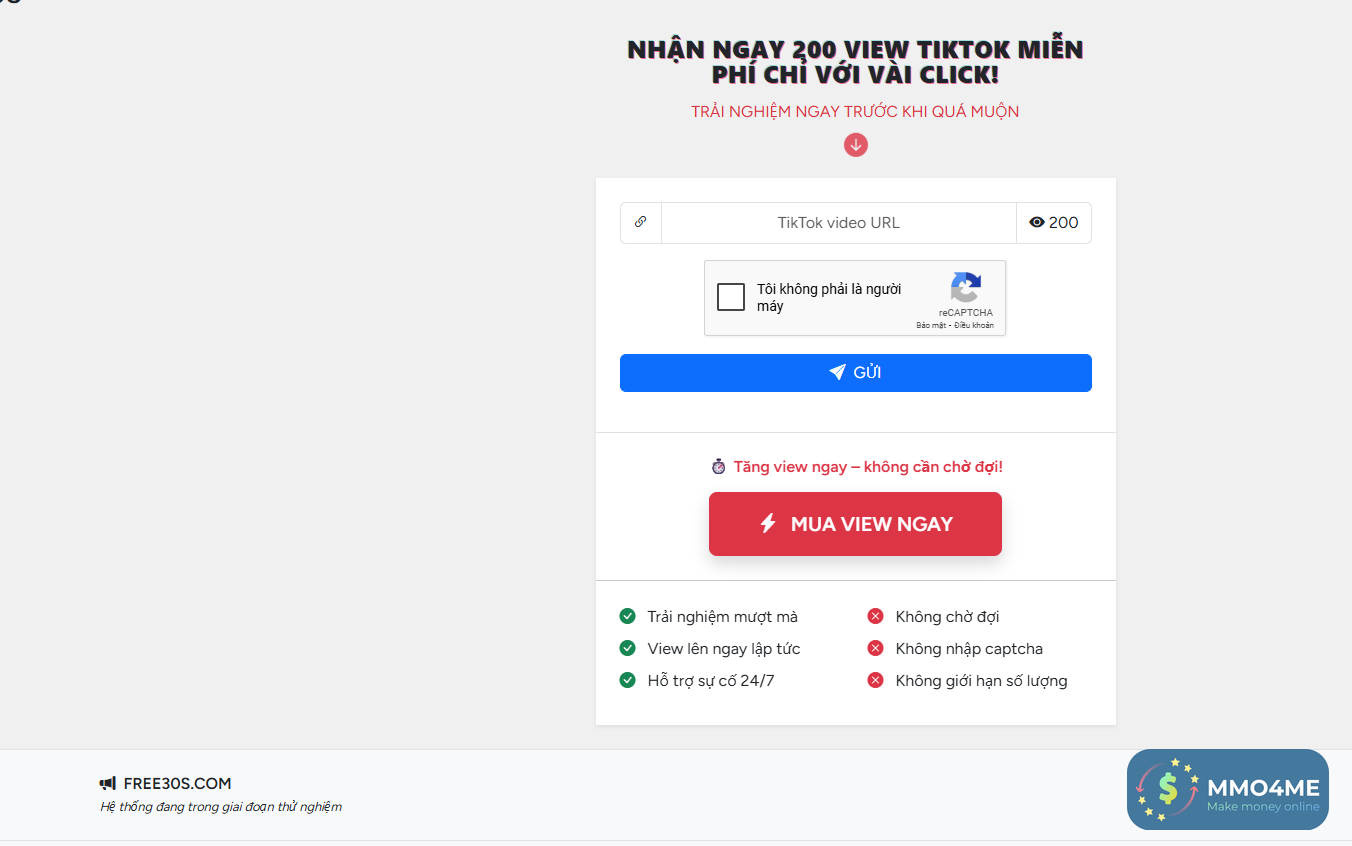
Task: Check the "Tôi không phải là người máy" box
Action: (x=731, y=297)
